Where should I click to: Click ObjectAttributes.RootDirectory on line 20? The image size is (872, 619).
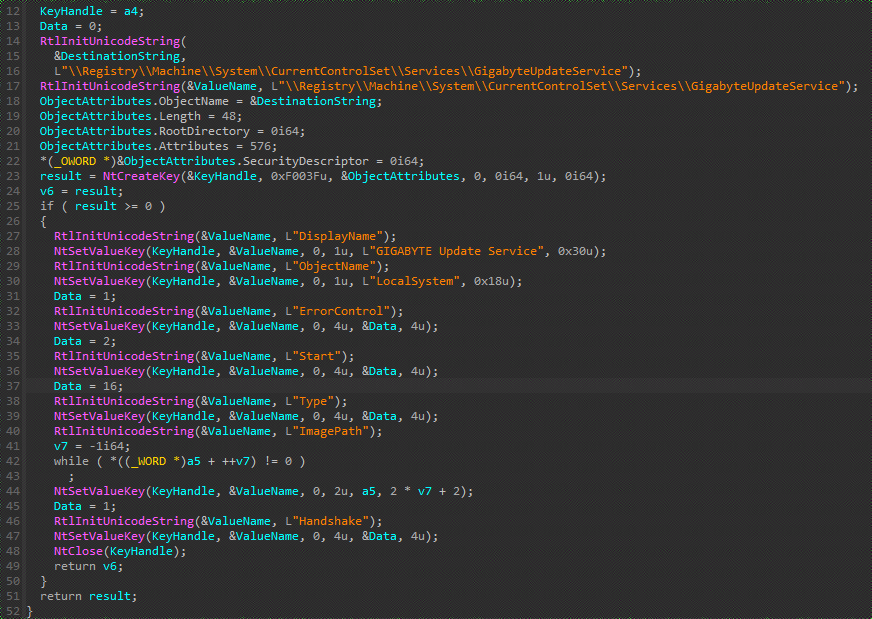tap(145, 132)
